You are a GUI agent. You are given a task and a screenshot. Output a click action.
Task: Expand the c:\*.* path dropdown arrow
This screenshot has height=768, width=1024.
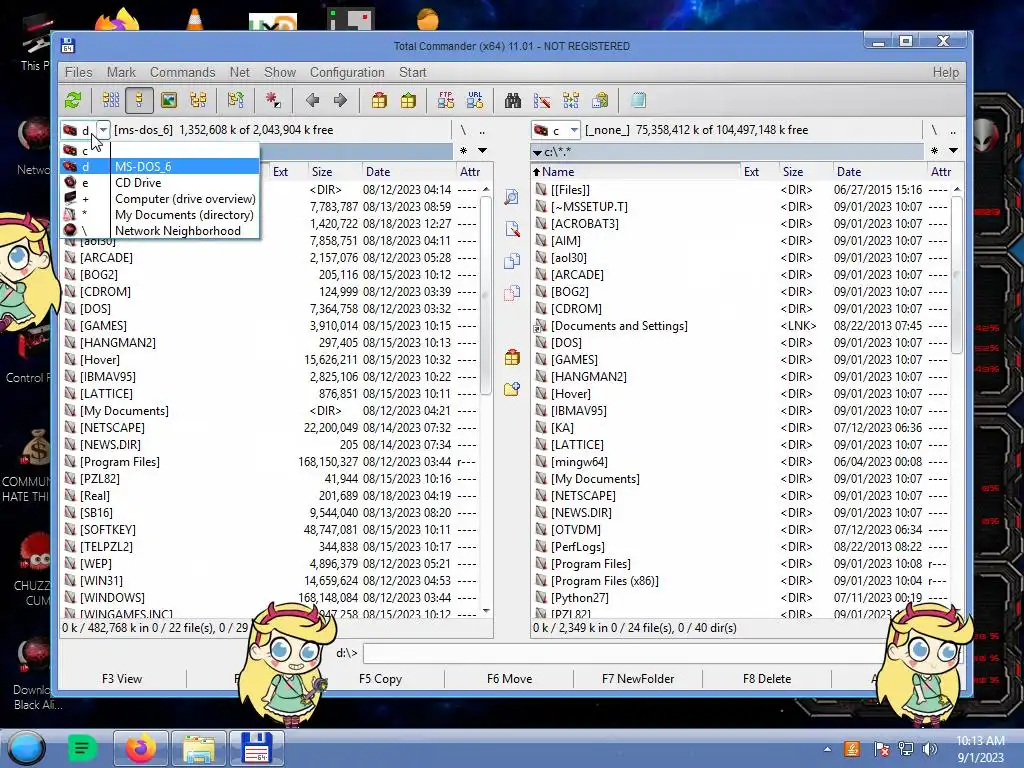click(x=537, y=152)
